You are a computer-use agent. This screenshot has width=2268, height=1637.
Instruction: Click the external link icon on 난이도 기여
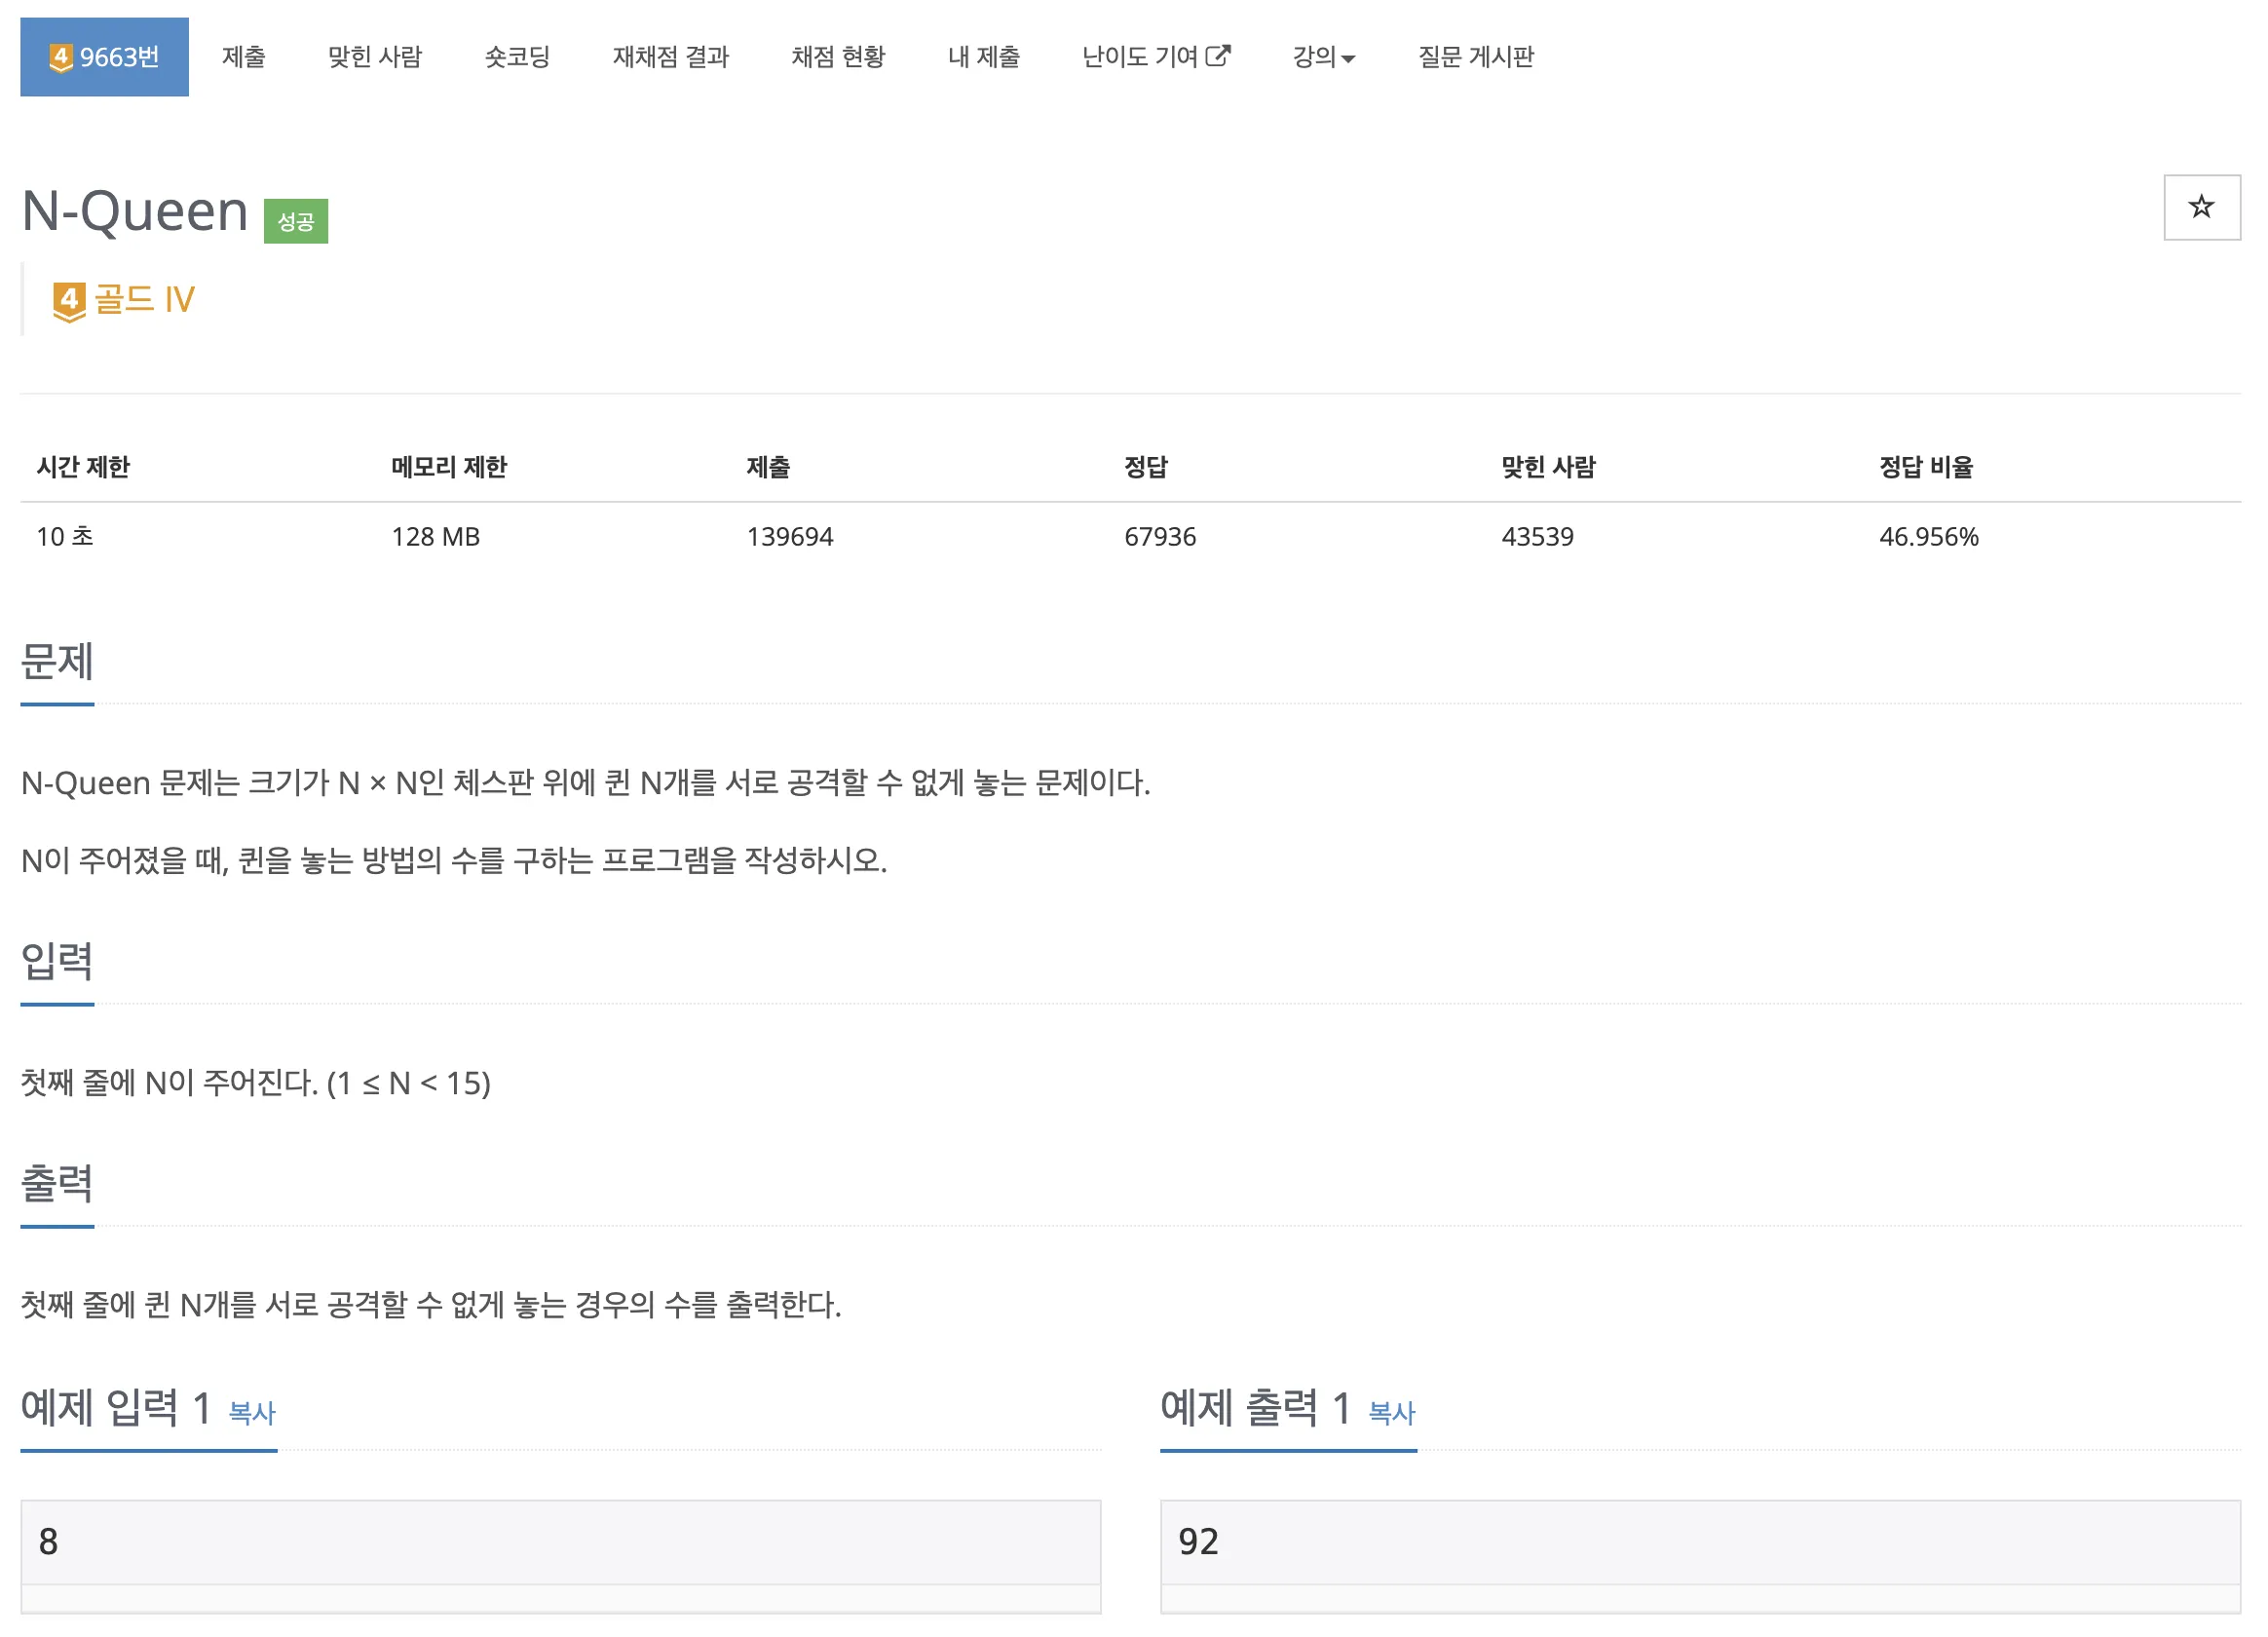[1217, 56]
